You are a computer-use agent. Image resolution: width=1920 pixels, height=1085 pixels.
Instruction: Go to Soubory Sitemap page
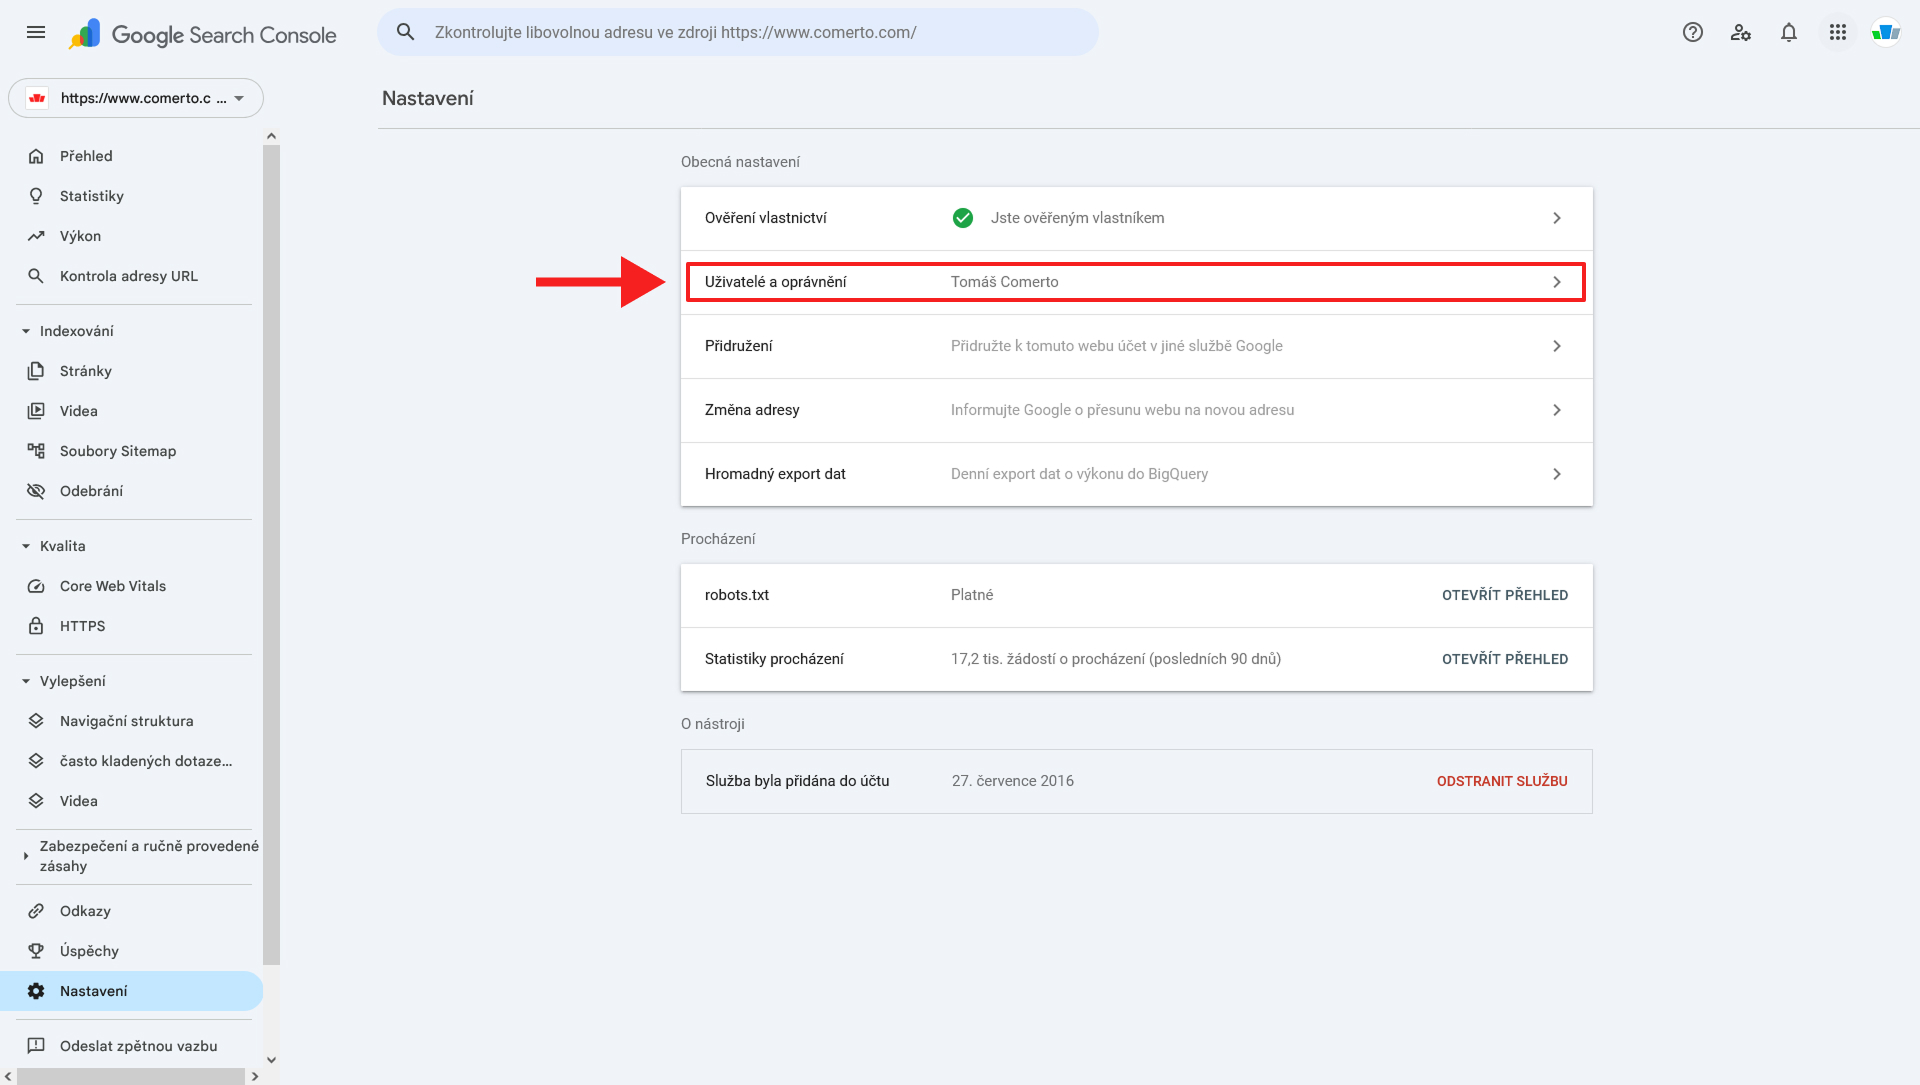117,451
